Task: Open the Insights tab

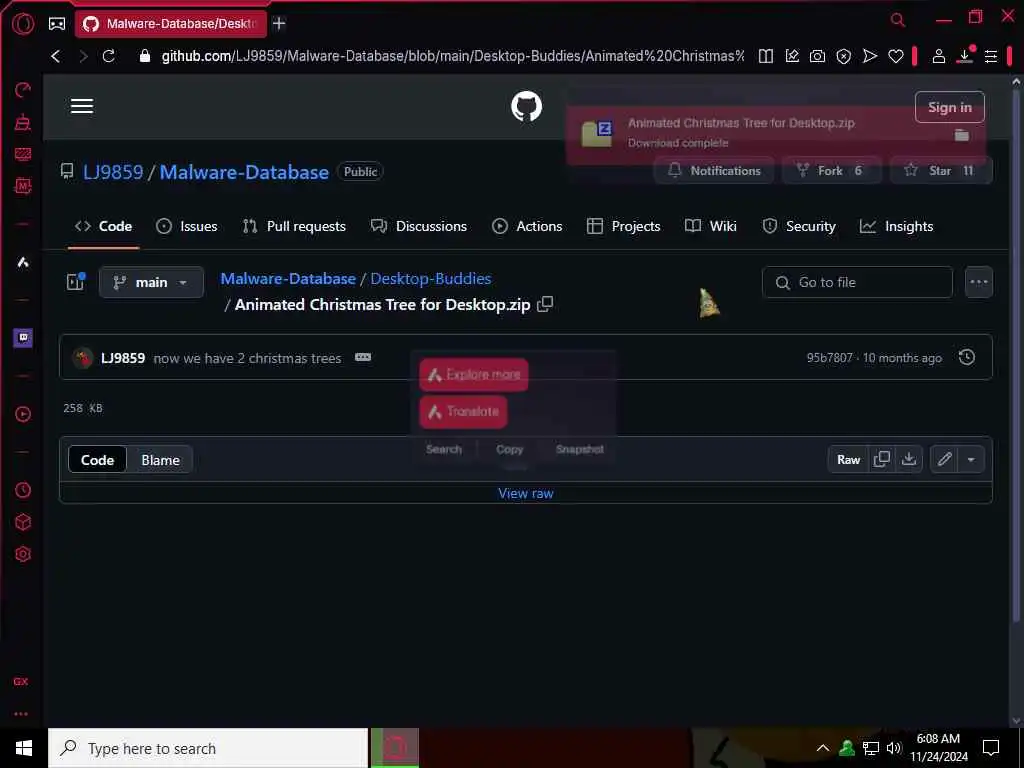Action: click(896, 226)
